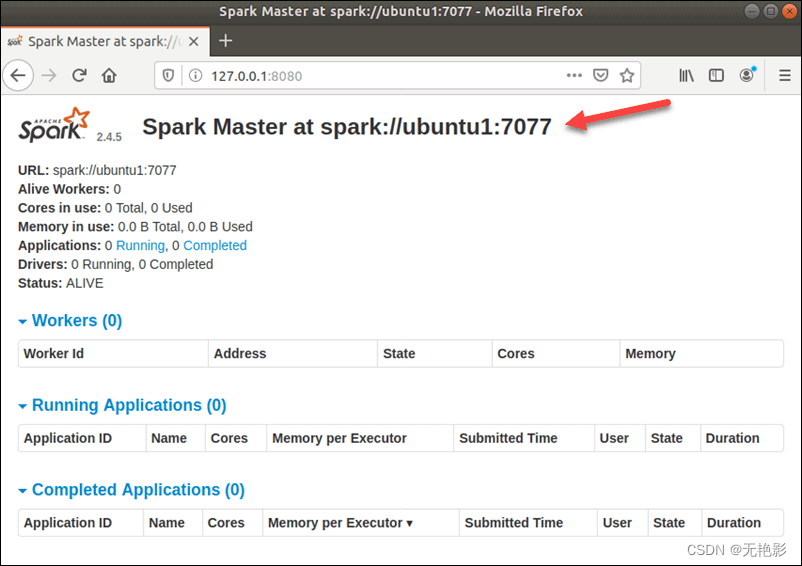The height and width of the screenshot is (566, 802).
Task: Sort Completed Applications by Memory per Executor
Action: pos(340,523)
